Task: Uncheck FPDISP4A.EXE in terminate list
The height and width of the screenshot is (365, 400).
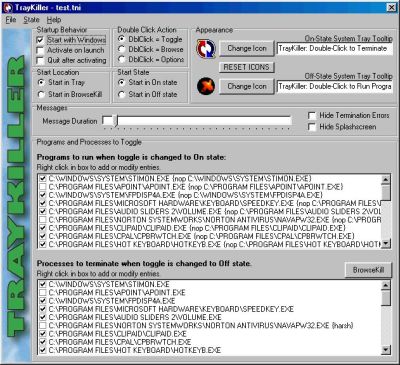Action: pos(43,301)
